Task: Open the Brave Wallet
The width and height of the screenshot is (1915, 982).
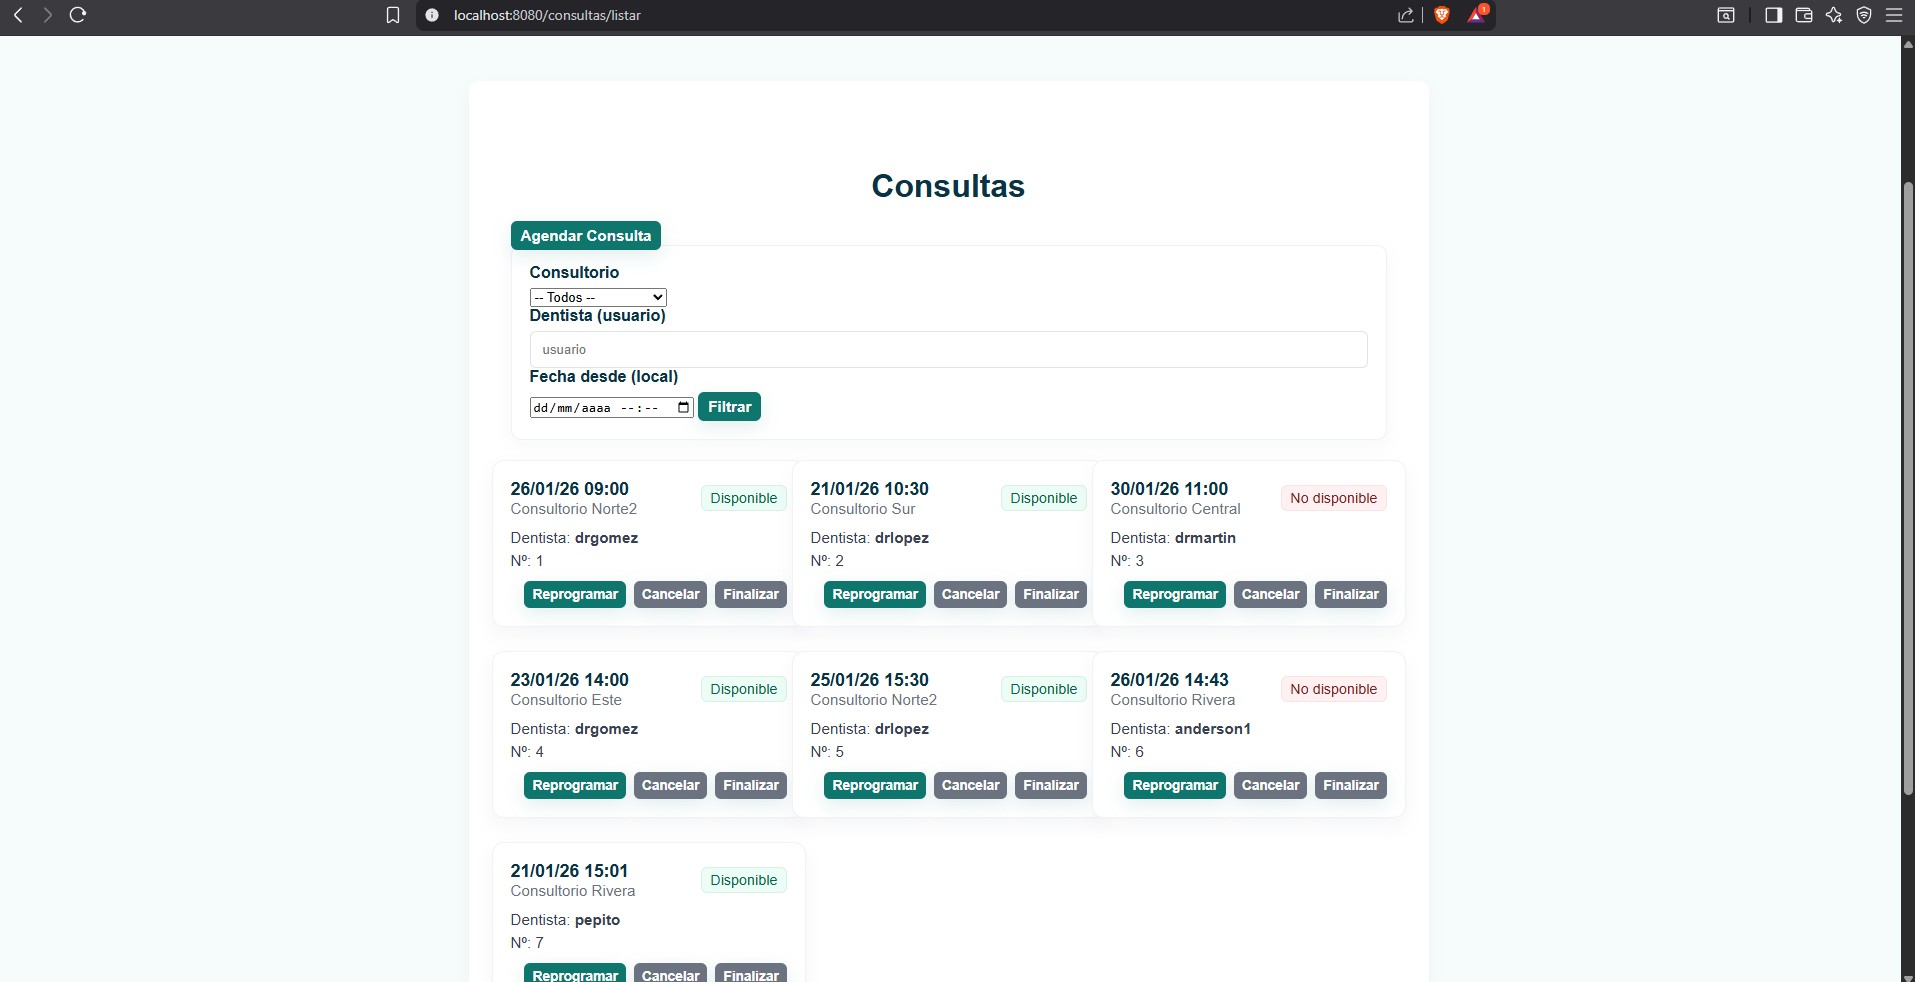Action: click(x=1804, y=15)
